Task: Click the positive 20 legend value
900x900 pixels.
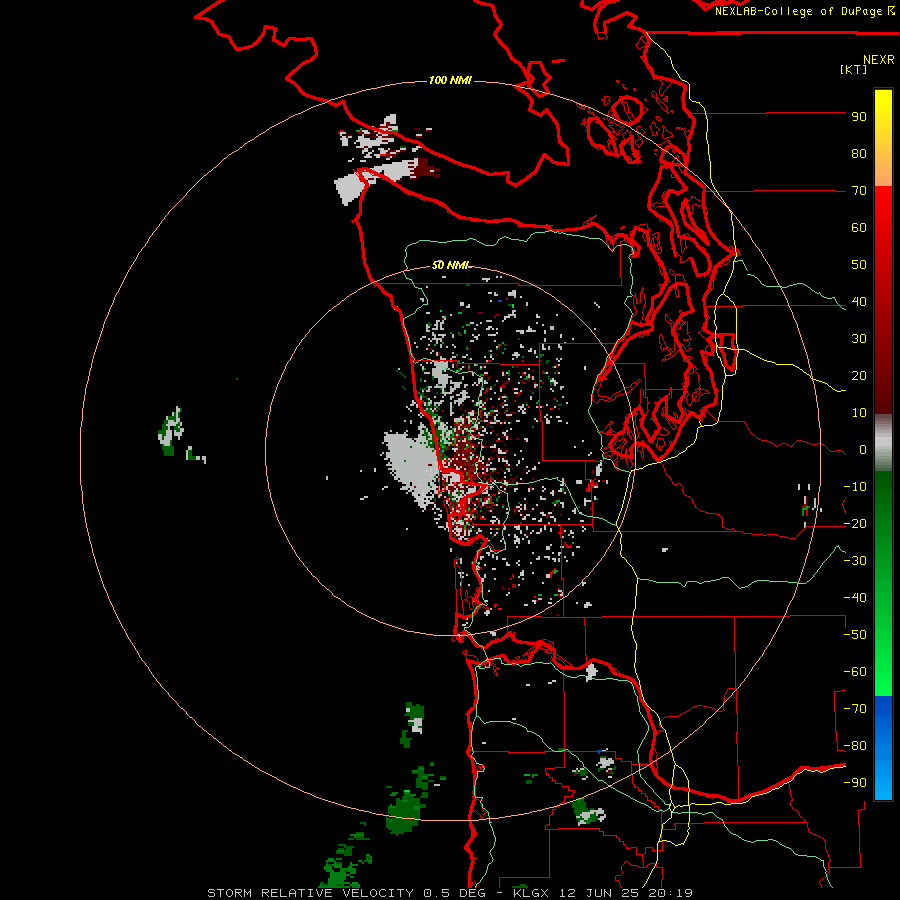Action: 859,375
